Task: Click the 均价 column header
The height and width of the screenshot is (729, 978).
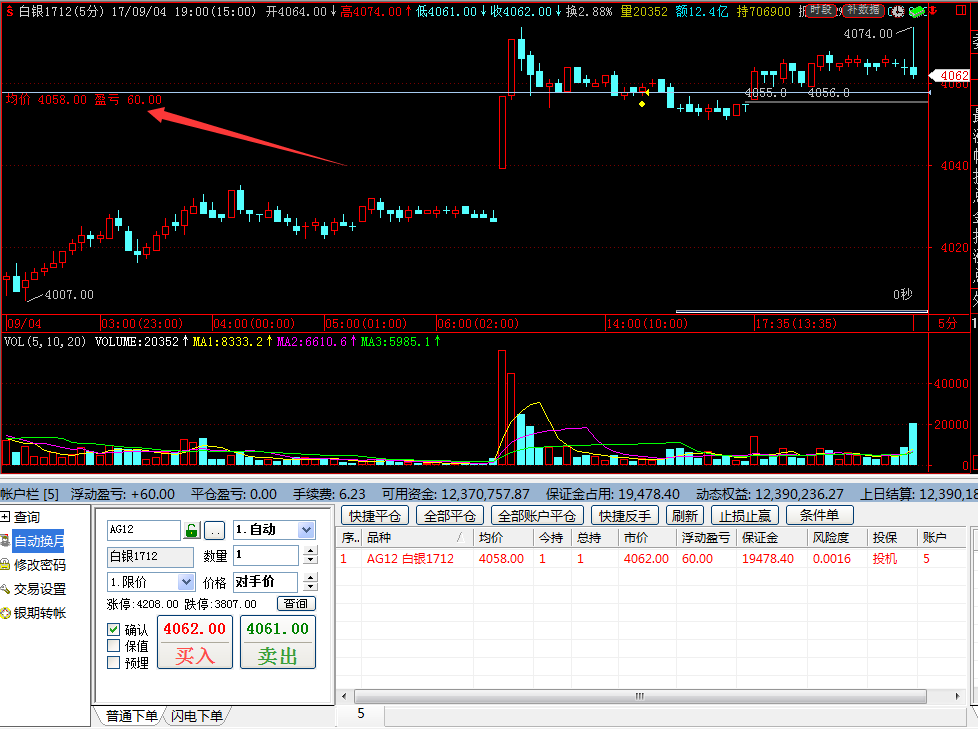Action: 503,538
